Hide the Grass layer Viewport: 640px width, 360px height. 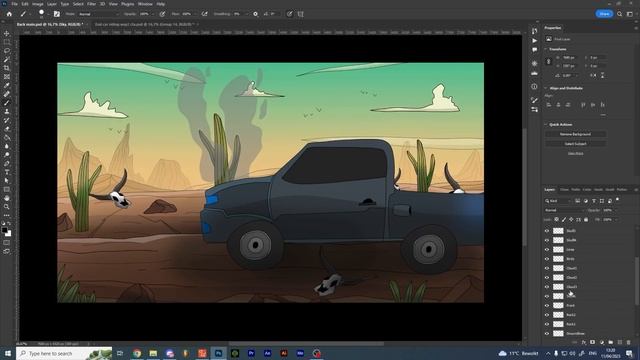tap(547, 249)
